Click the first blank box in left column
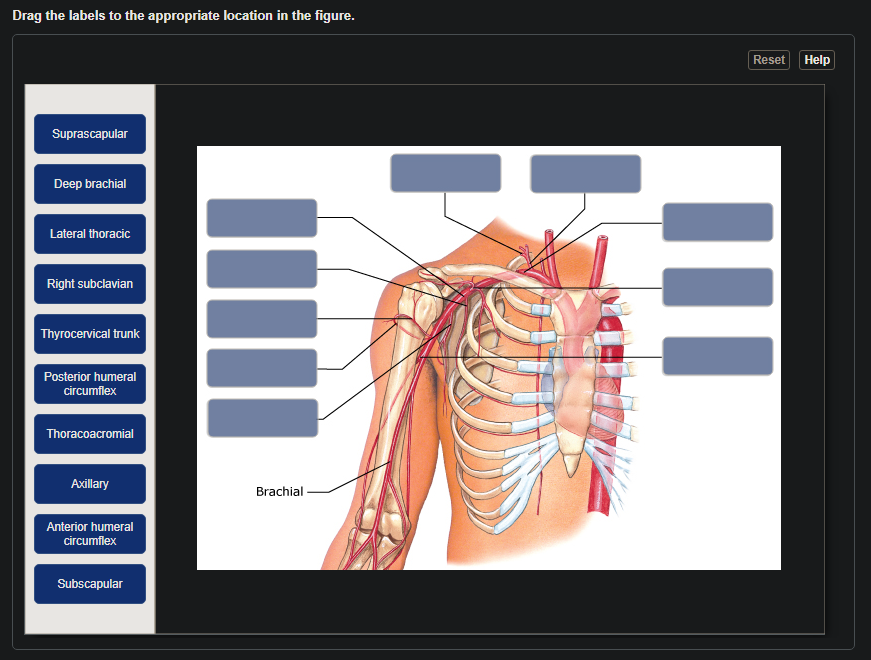The image size is (871, 660). [x=262, y=218]
